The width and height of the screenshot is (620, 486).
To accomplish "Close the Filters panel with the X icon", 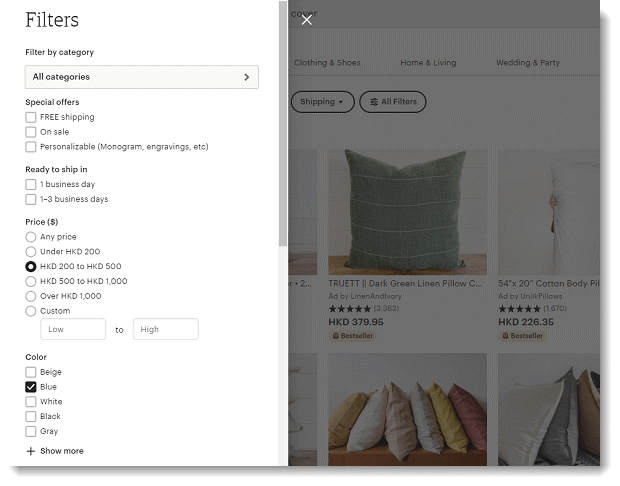I will [x=306, y=20].
